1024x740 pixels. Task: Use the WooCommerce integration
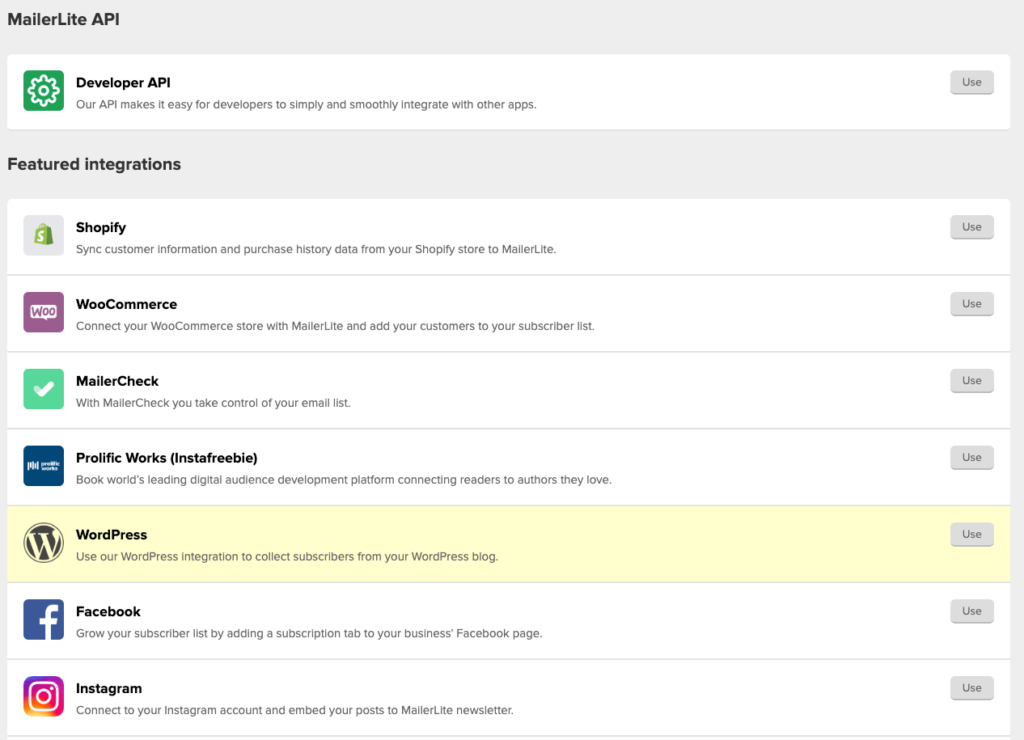[x=971, y=304]
